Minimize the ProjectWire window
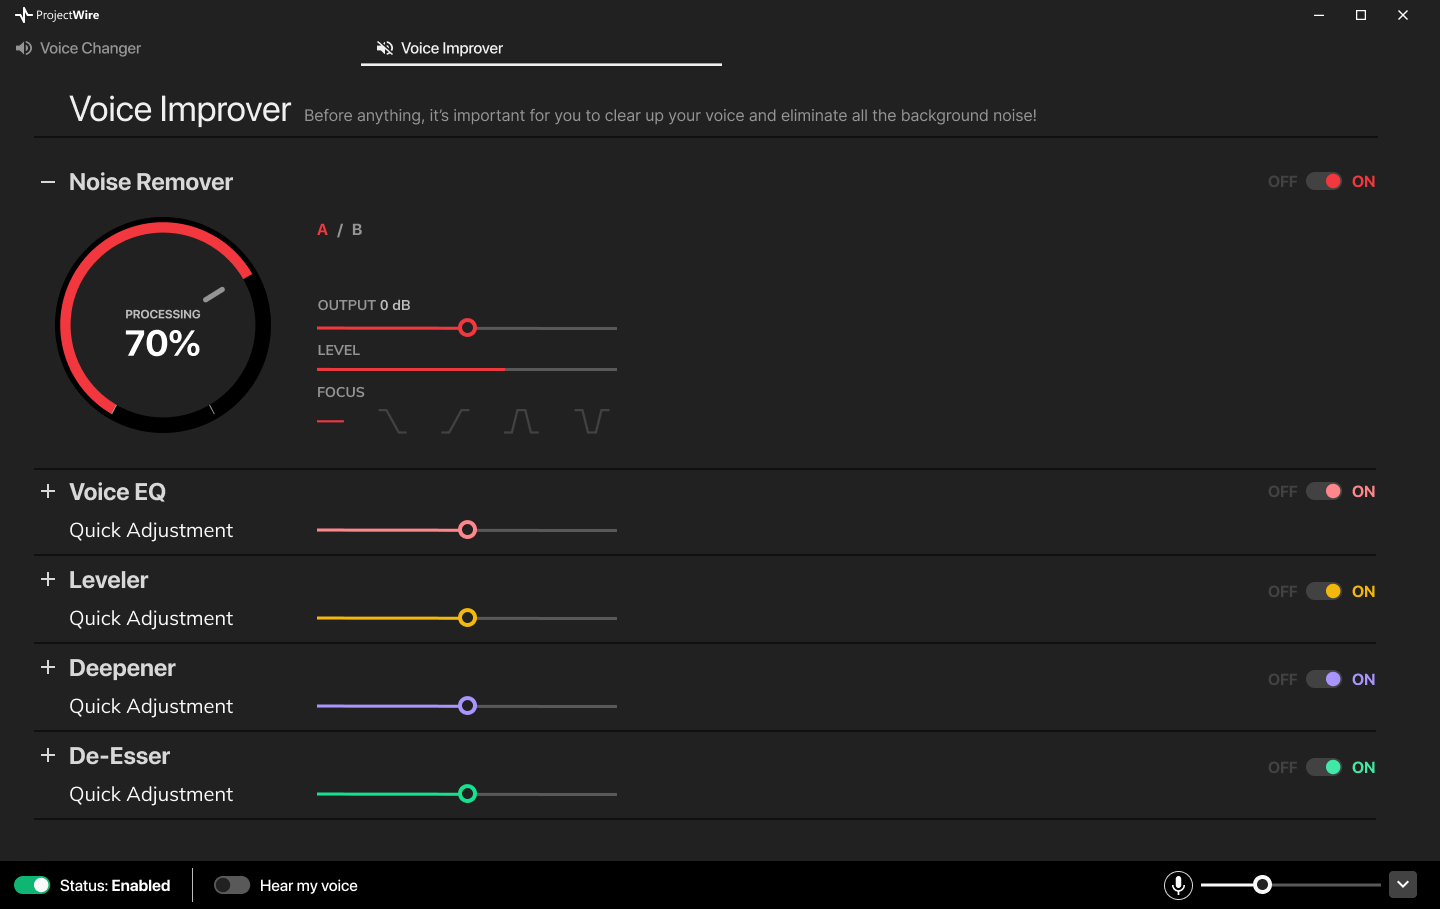The image size is (1440, 909). 1319,15
